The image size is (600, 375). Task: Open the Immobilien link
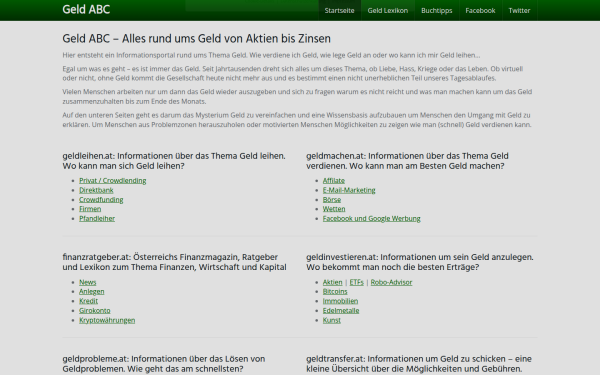(340, 301)
